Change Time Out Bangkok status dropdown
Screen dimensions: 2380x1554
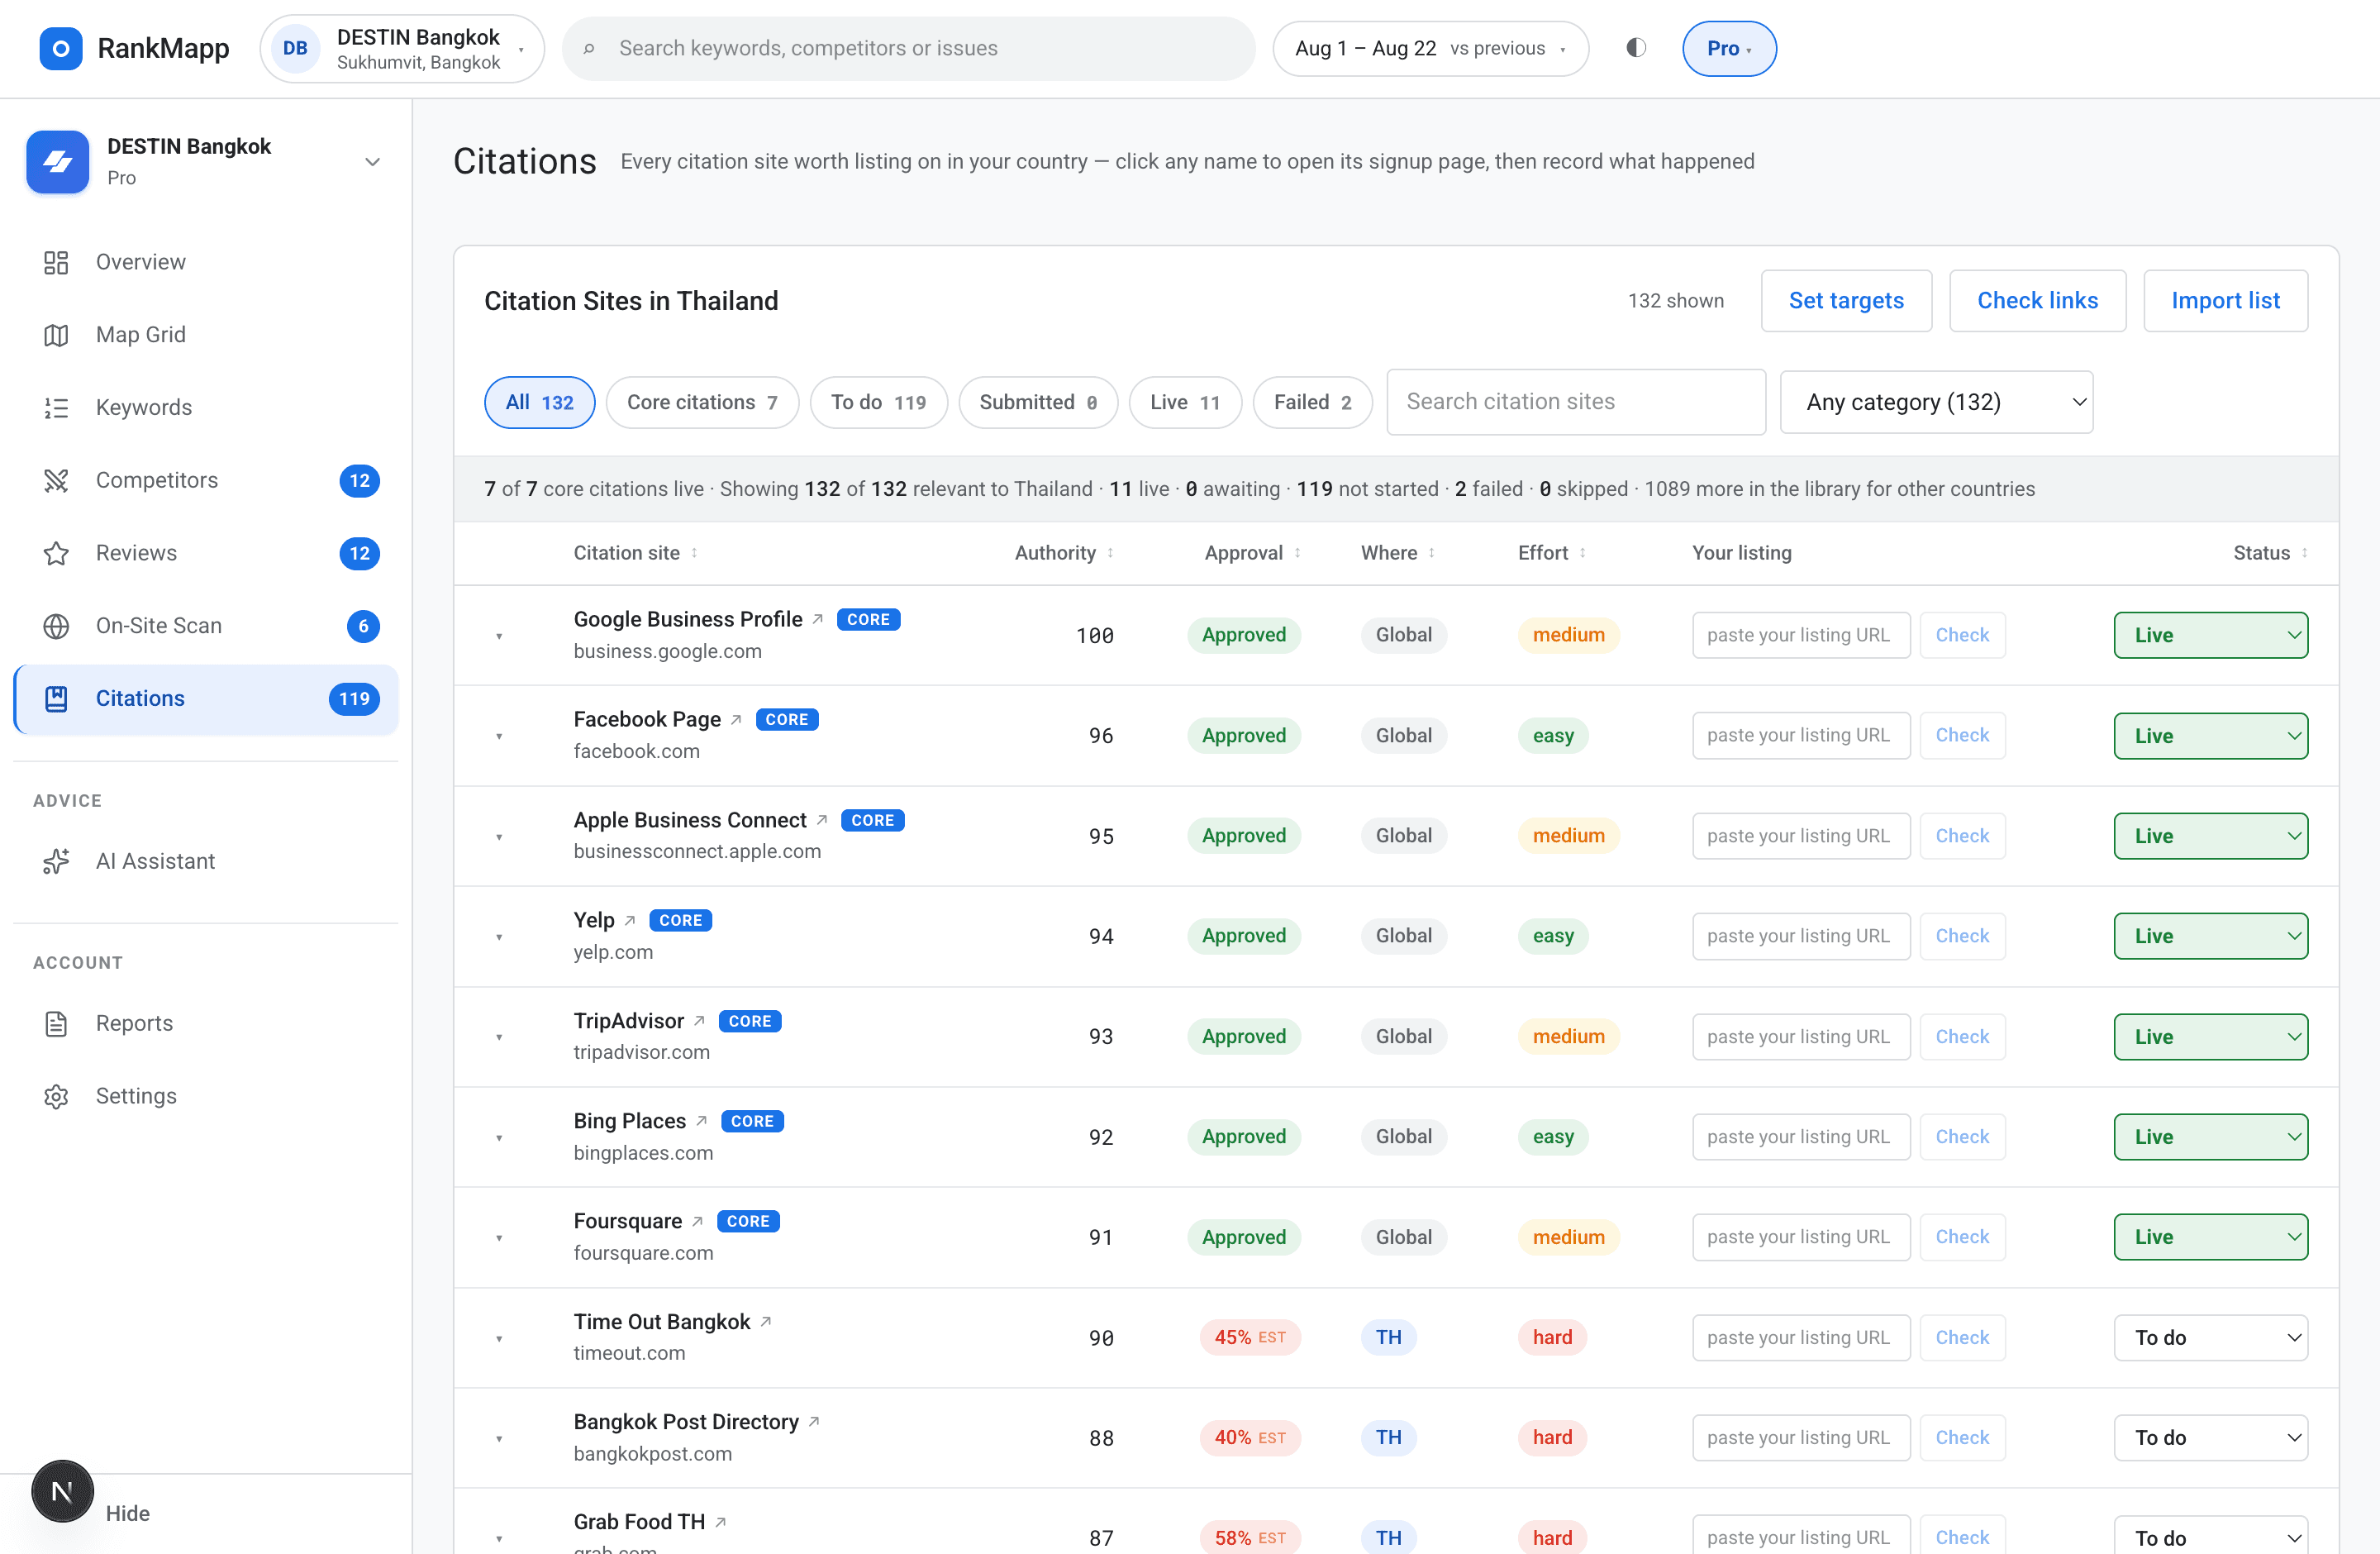[x=2210, y=1338]
